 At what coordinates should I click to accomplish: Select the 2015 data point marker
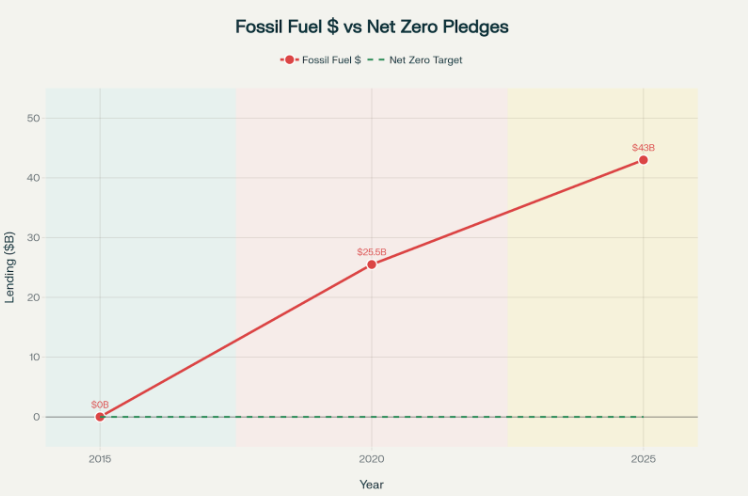click(100, 417)
